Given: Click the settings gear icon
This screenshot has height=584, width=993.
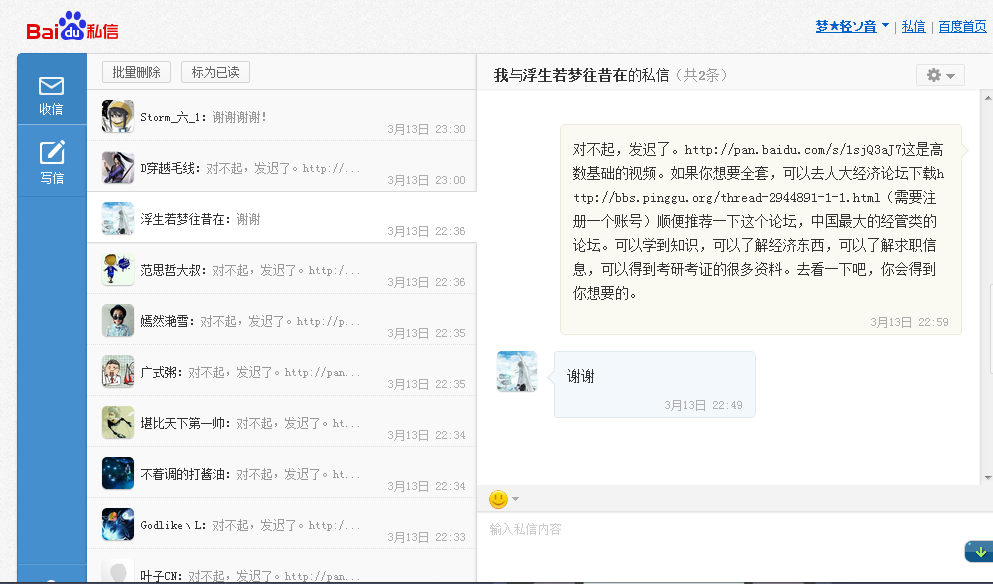Looking at the screenshot, I should coord(934,75).
